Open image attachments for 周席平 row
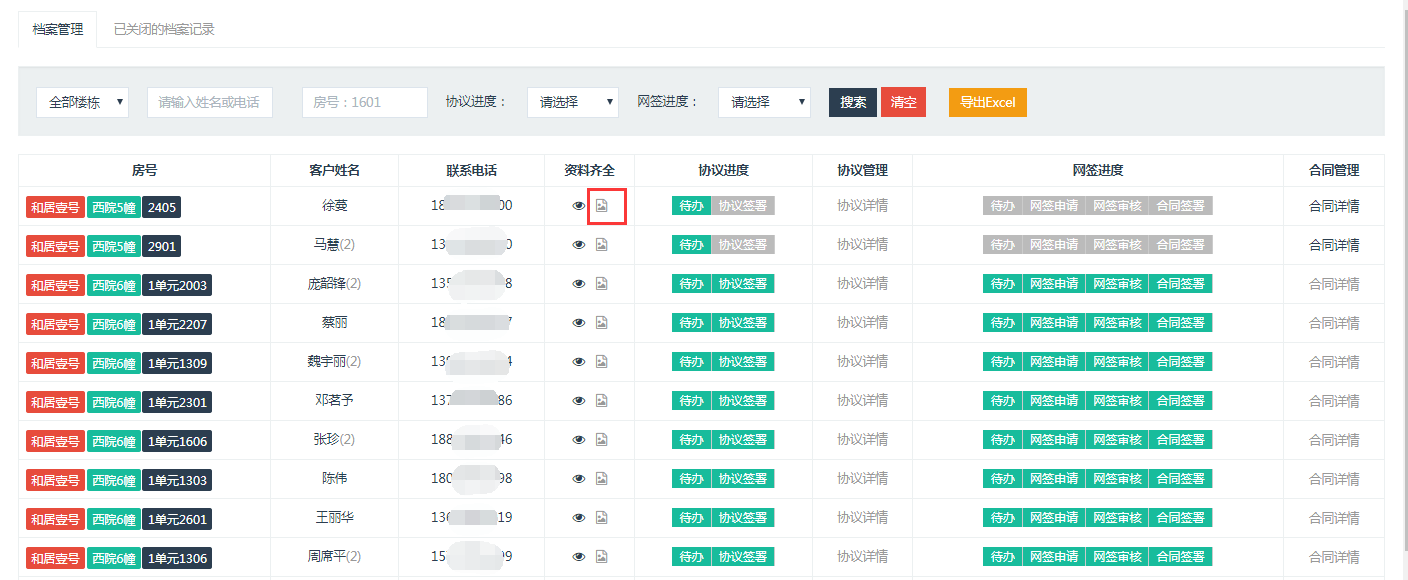This screenshot has height=580, width=1408. click(602, 557)
